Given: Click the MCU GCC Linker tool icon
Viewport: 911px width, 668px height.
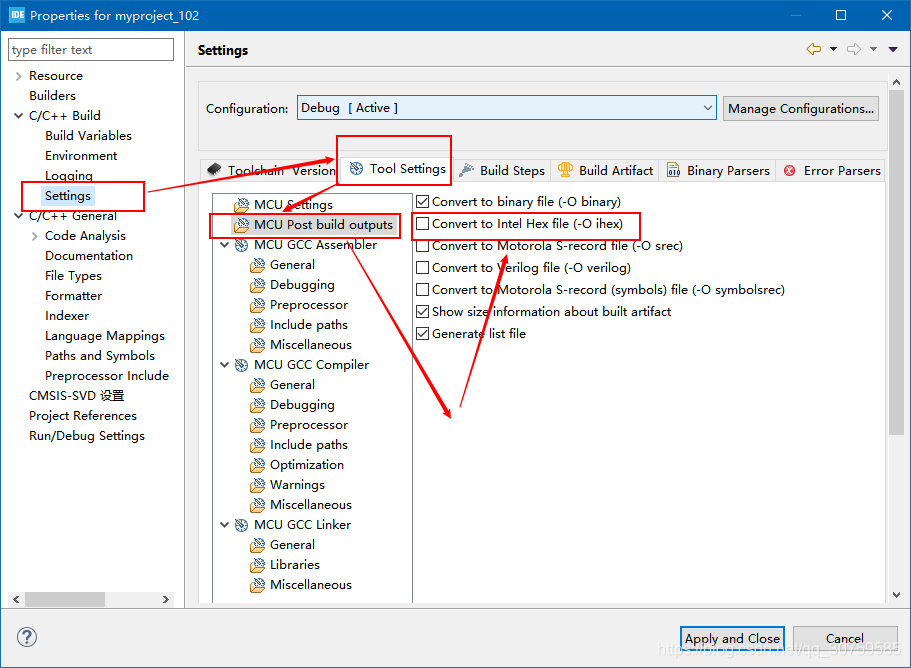Looking at the screenshot, I should (x=241, y=525).
